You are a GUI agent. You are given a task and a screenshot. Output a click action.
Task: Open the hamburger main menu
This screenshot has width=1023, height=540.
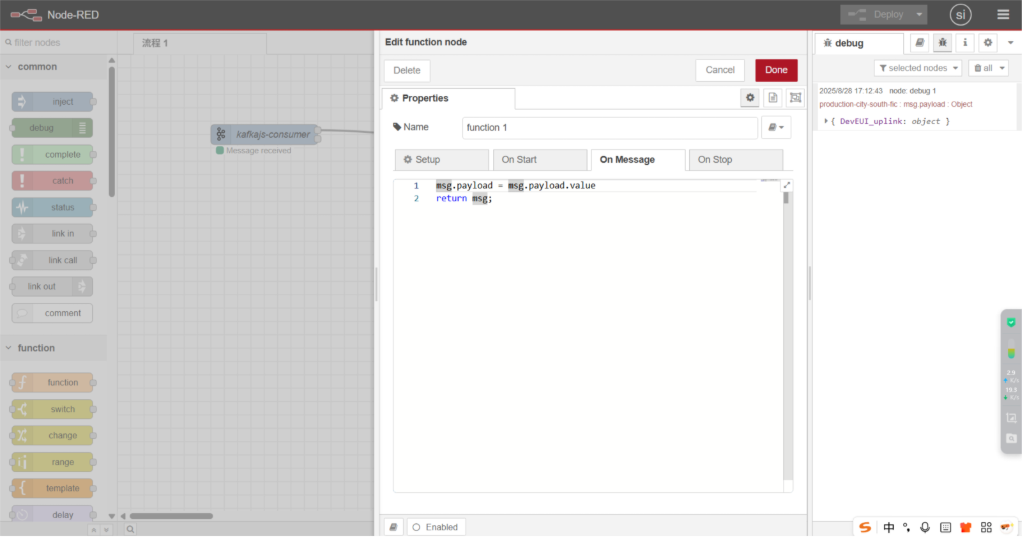point(1003,15)
